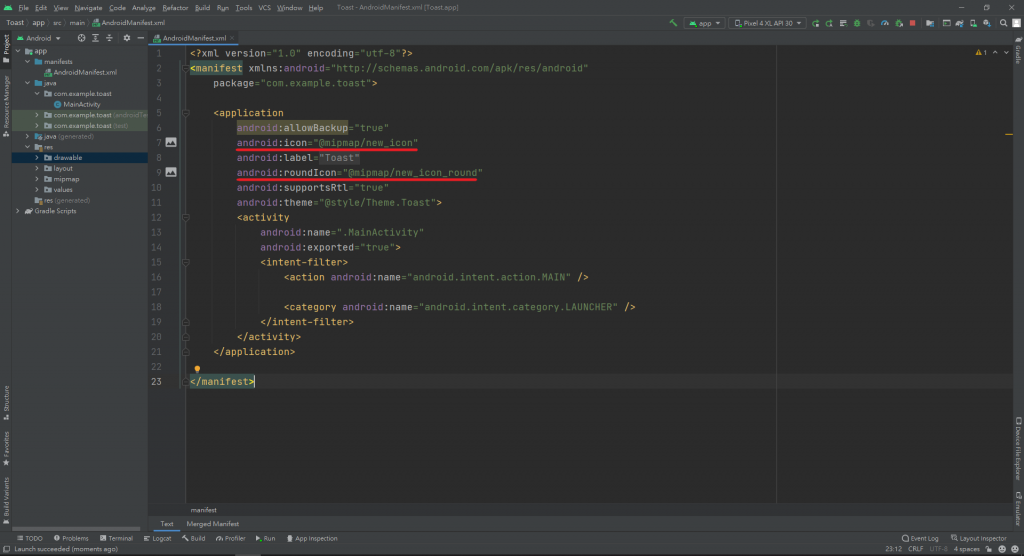The height and width of the screenshot is (556, 1024).
Task: Expand com.example.toast (test) package
Action: (37, 125)
